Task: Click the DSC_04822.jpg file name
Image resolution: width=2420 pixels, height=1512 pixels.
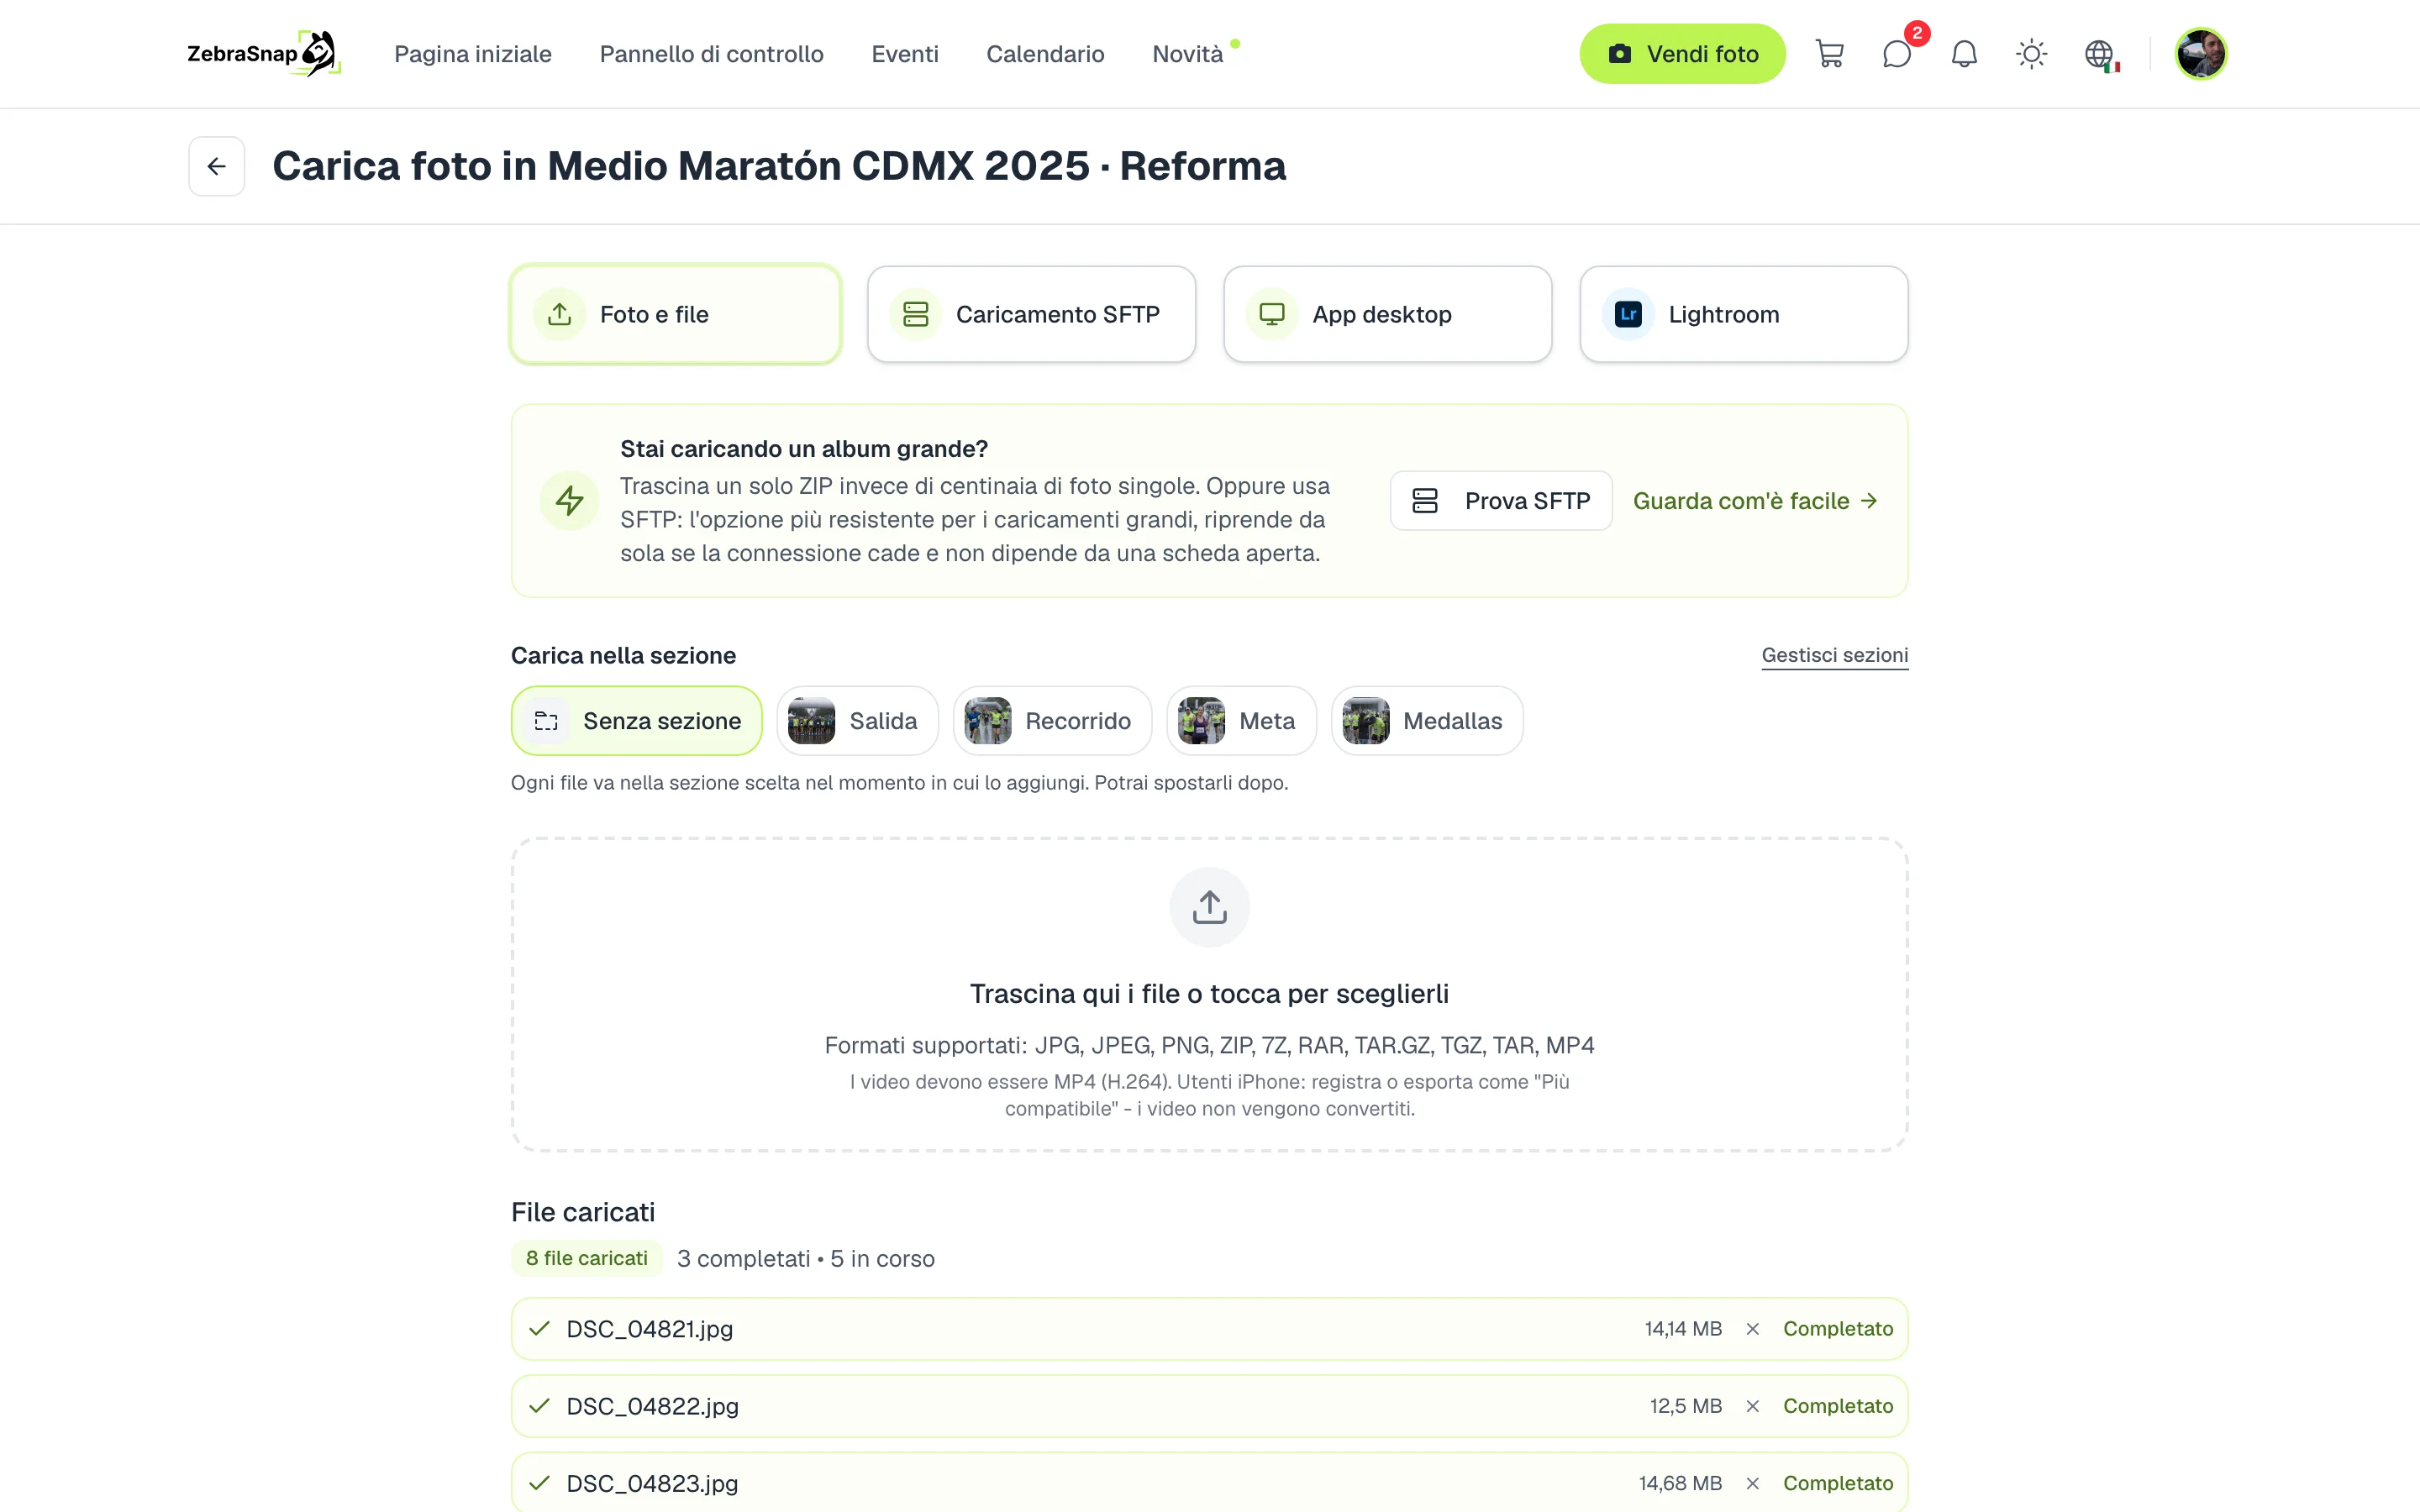Action: (x=653, y=1406)
